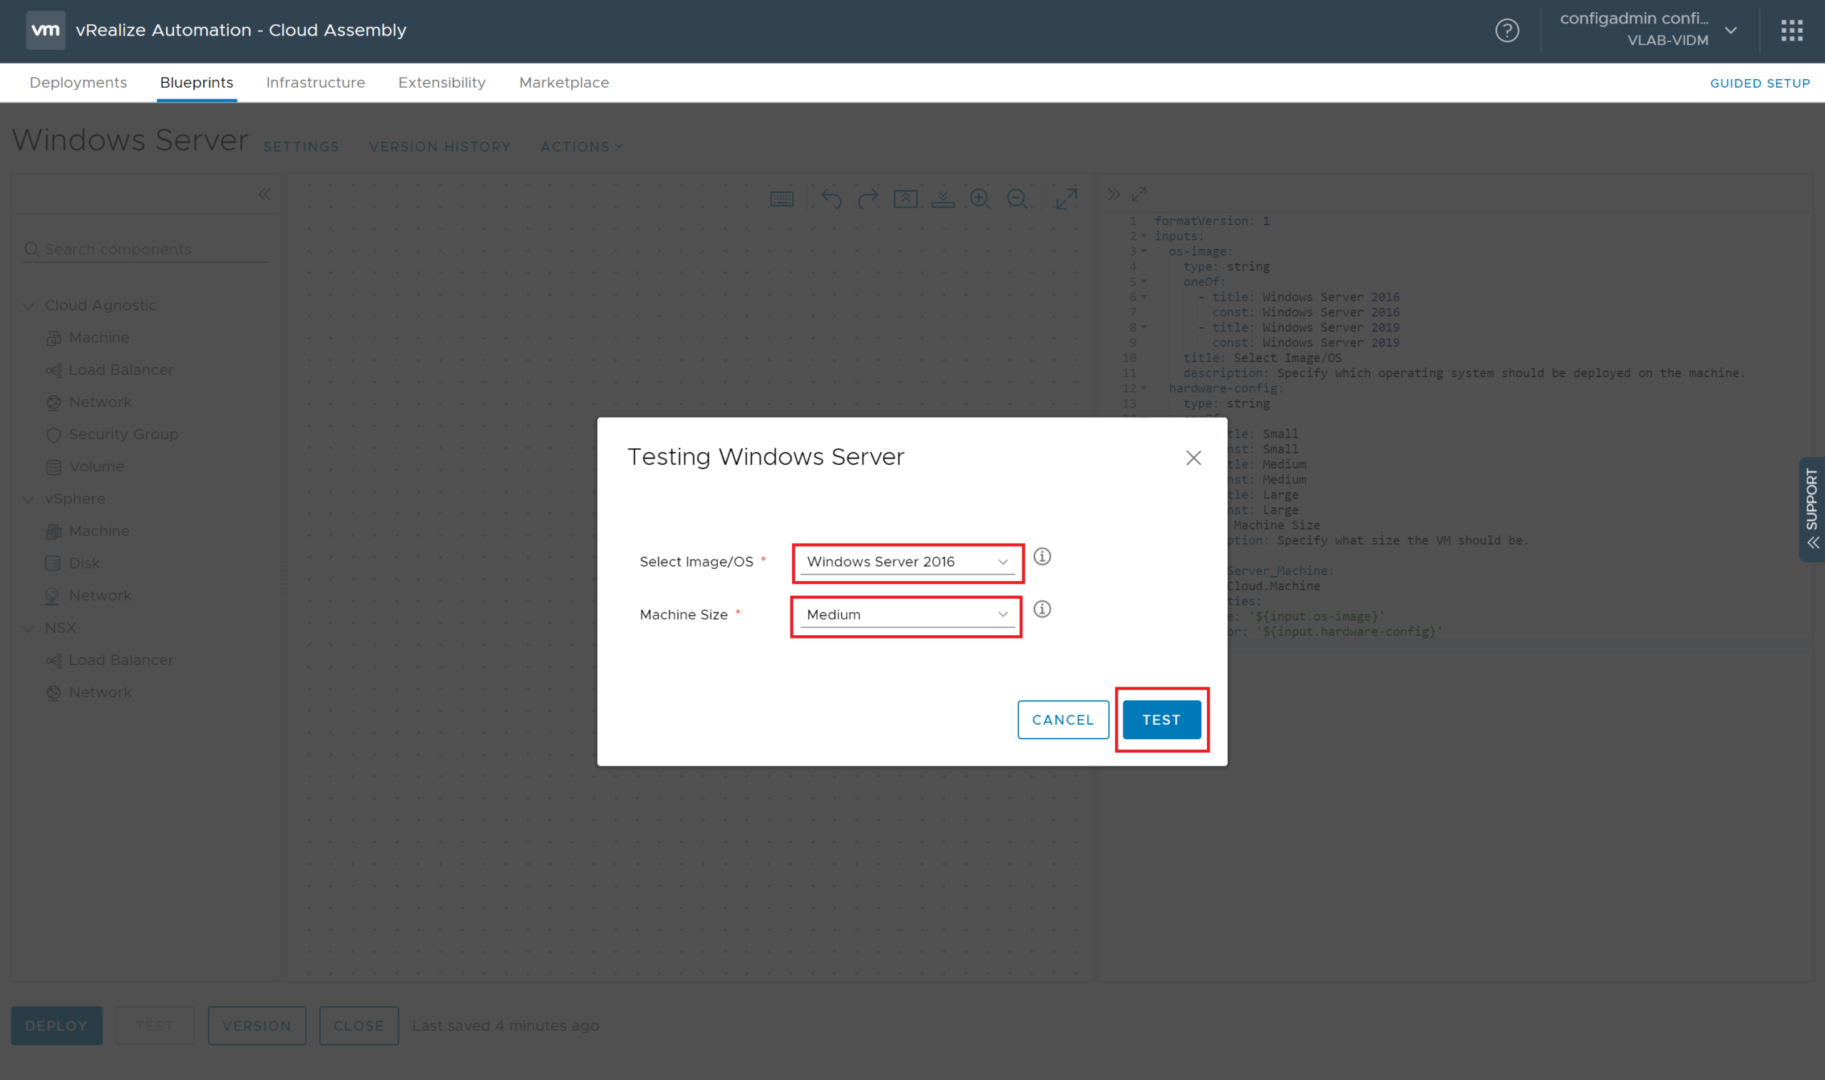
Task: Switch to the Deployments tab
Action: (78, 83)
